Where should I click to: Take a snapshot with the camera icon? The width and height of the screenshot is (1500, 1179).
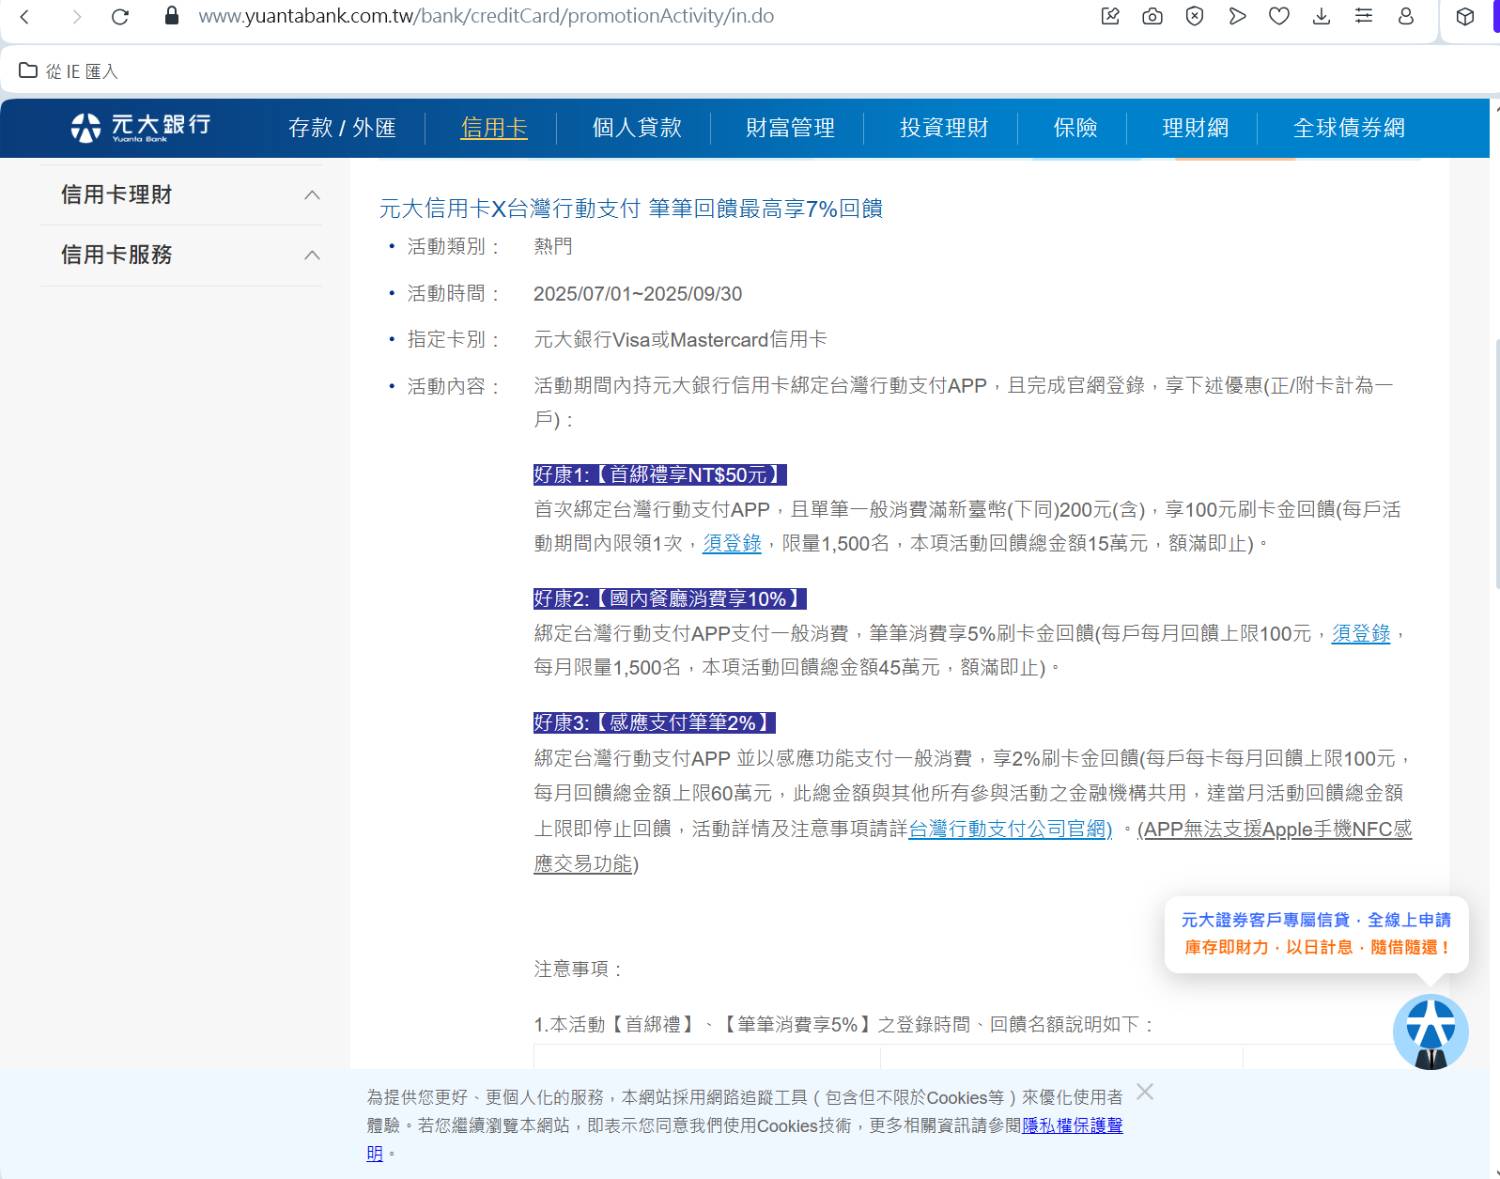(x=1152, y=16)
